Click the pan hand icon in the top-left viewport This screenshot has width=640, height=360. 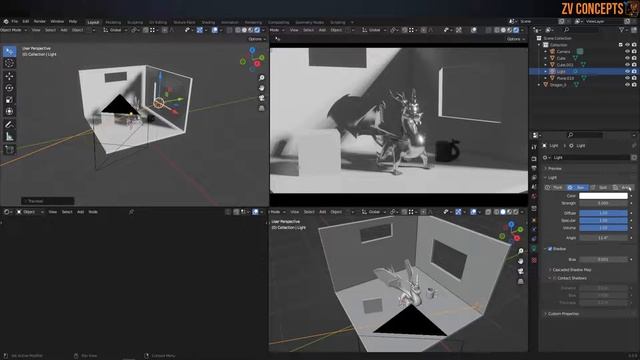(262, 88)
